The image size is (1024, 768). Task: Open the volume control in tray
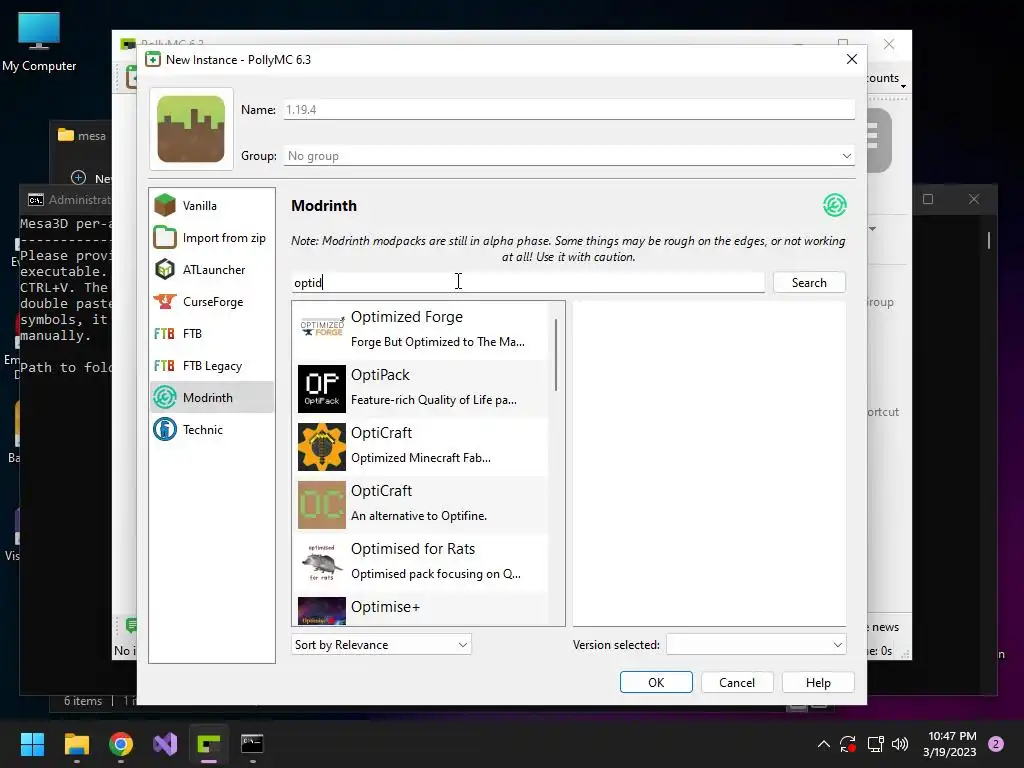pyautogui.click(x=900, y=744)
